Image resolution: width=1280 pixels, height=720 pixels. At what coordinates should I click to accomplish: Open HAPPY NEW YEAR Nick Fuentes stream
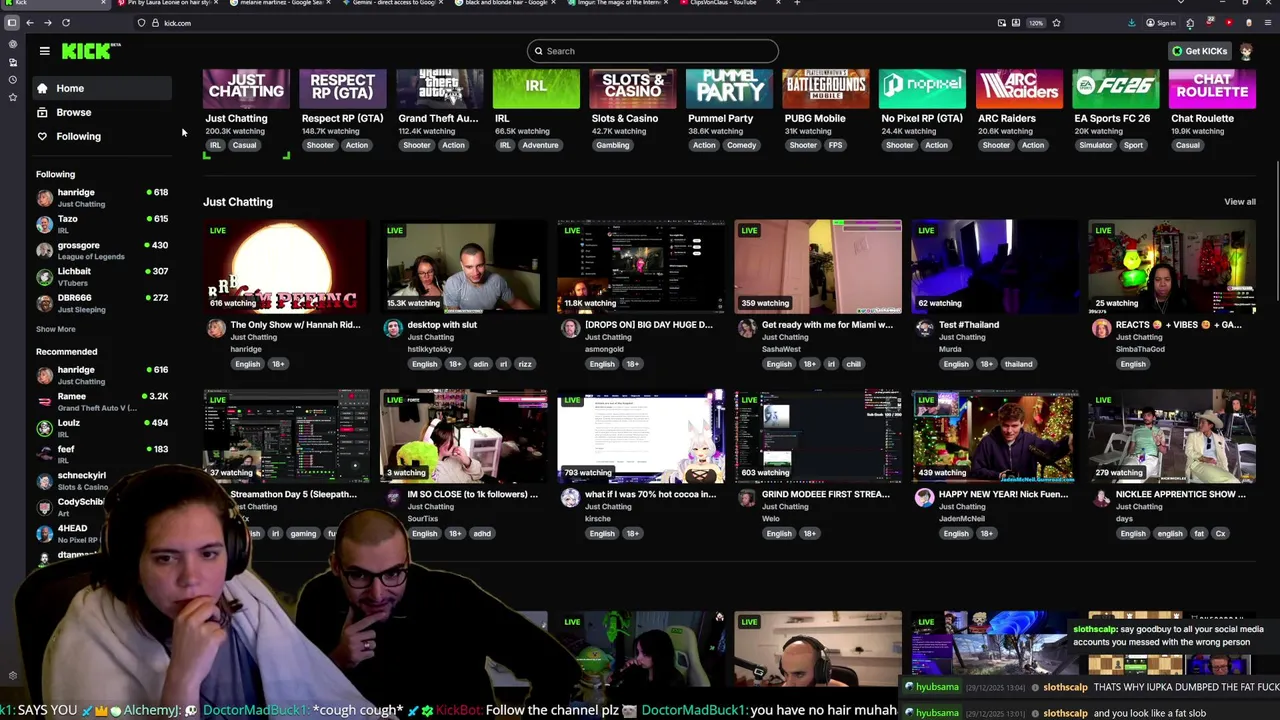coord(994,436)
